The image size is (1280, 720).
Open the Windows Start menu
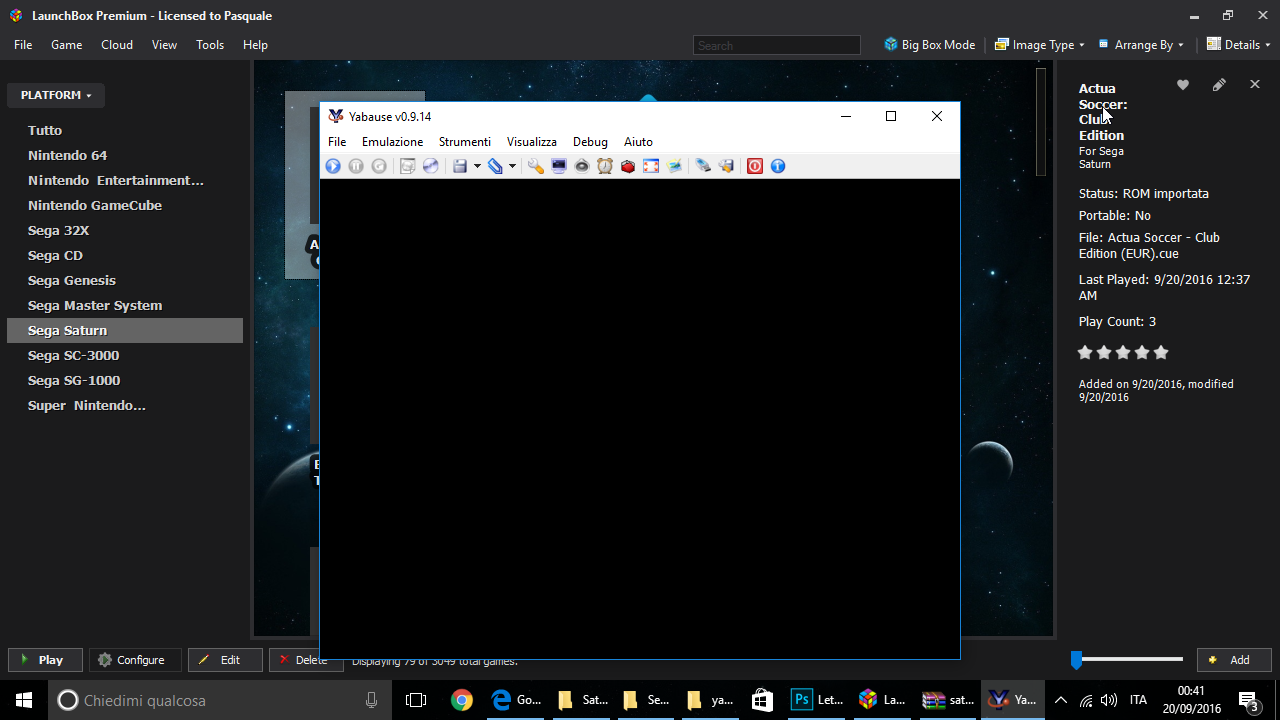click(24, 700)
